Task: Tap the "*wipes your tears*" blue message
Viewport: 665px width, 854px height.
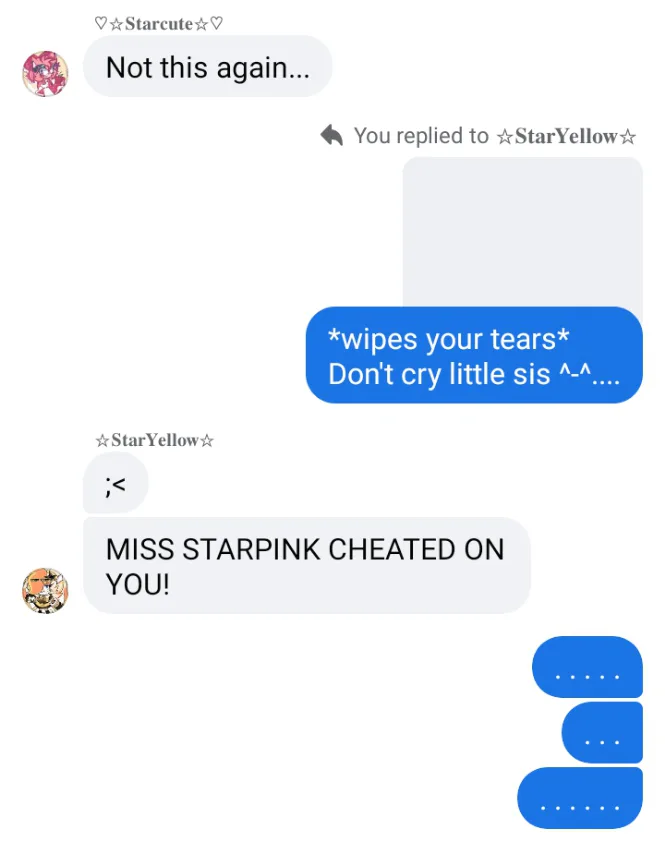Action: pyautogui.click(x=474, y=355)
